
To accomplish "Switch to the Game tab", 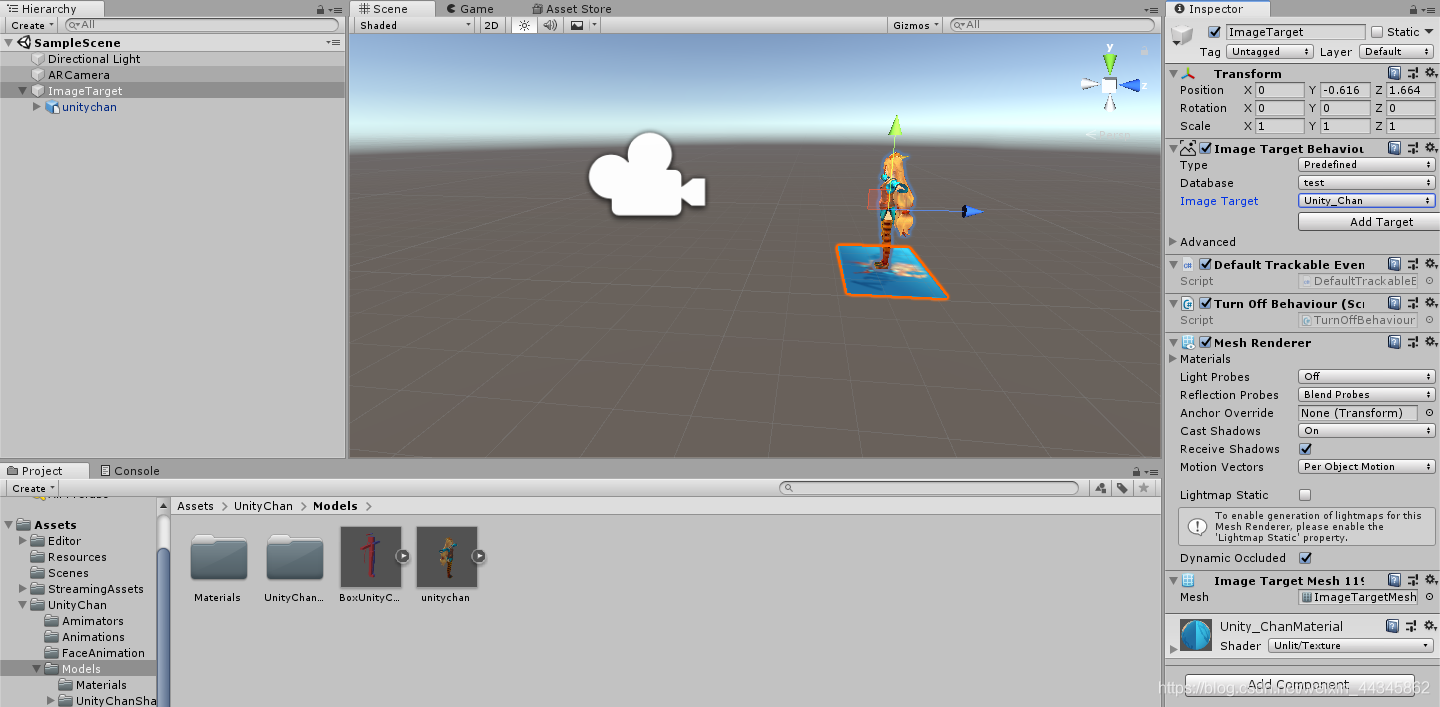I will 469,9.
